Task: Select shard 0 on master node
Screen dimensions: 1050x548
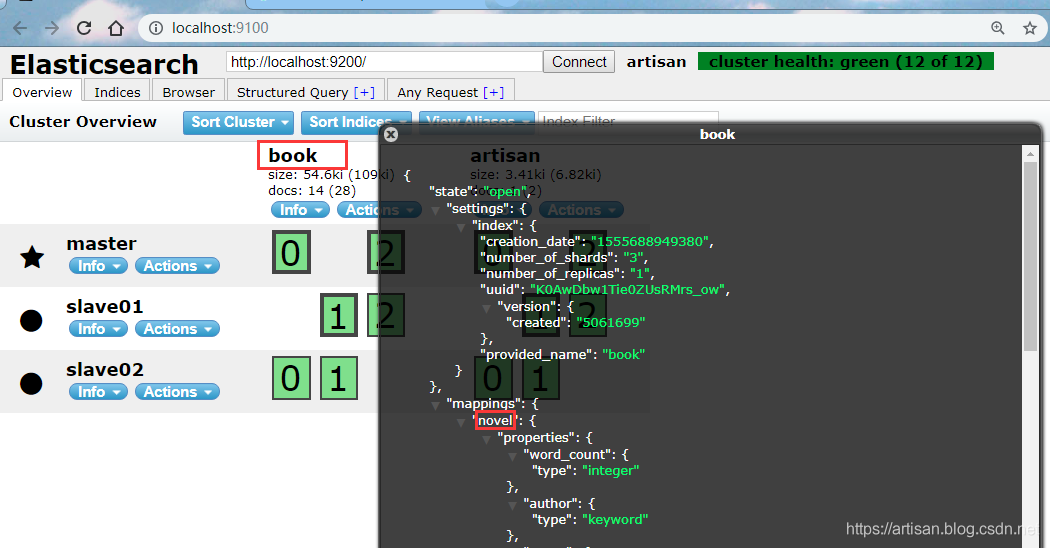Action: point(290,254)
